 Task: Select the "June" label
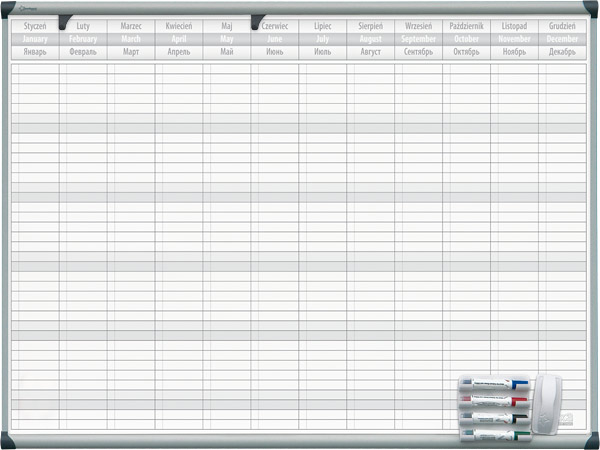(x=275, y=39)
